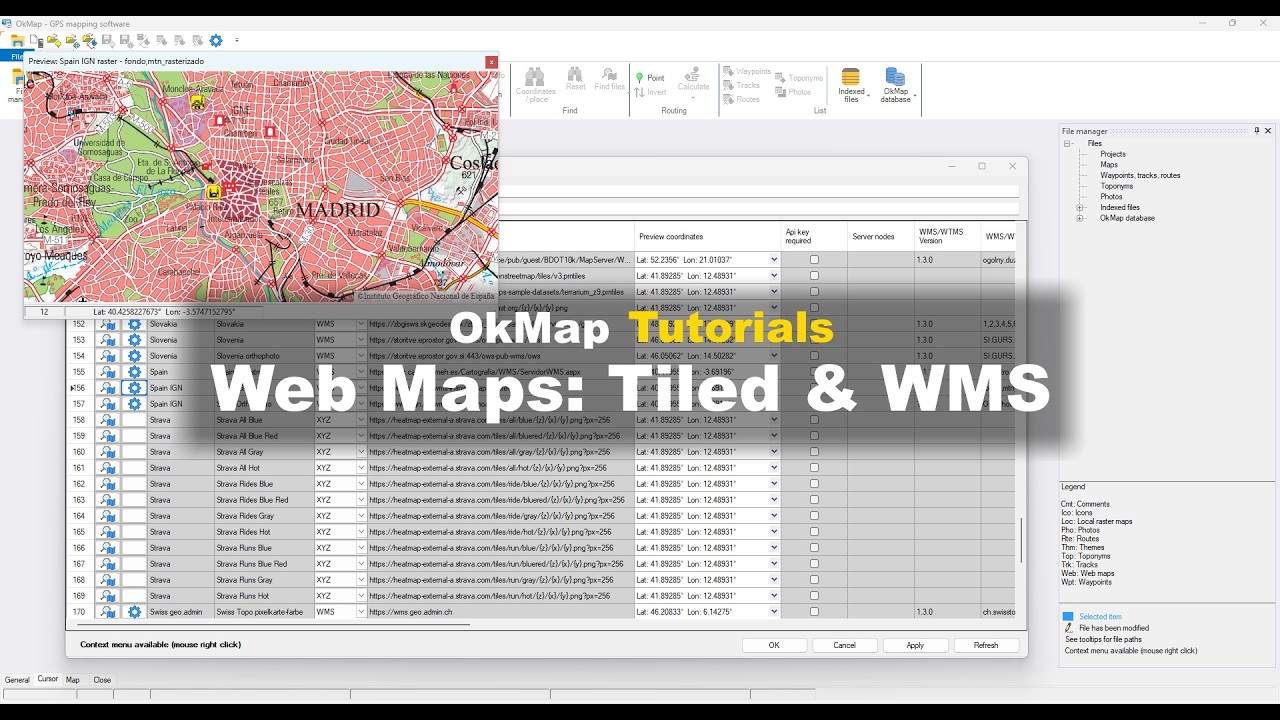
Task: Open the File ribbon tab
Action: click(14, 57)
